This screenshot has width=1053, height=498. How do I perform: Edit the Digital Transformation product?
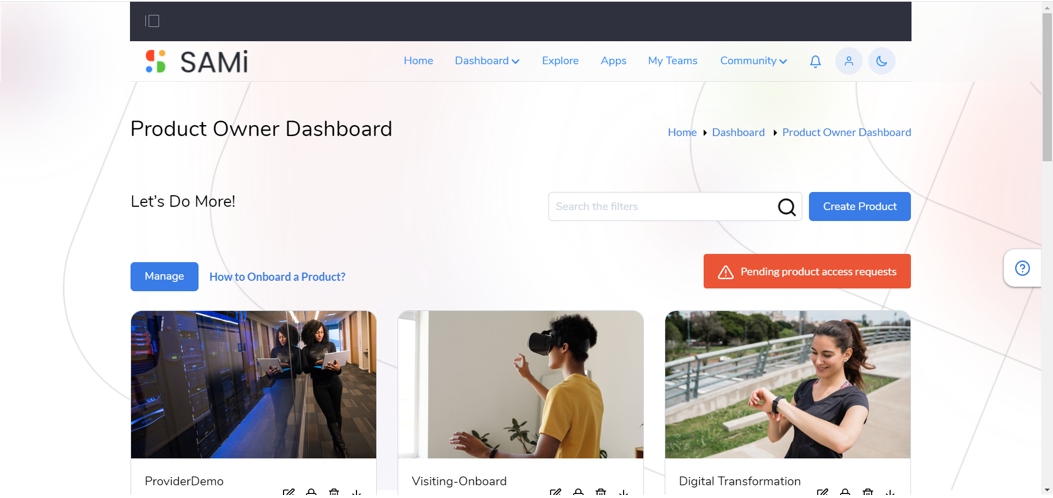(823, 493)
